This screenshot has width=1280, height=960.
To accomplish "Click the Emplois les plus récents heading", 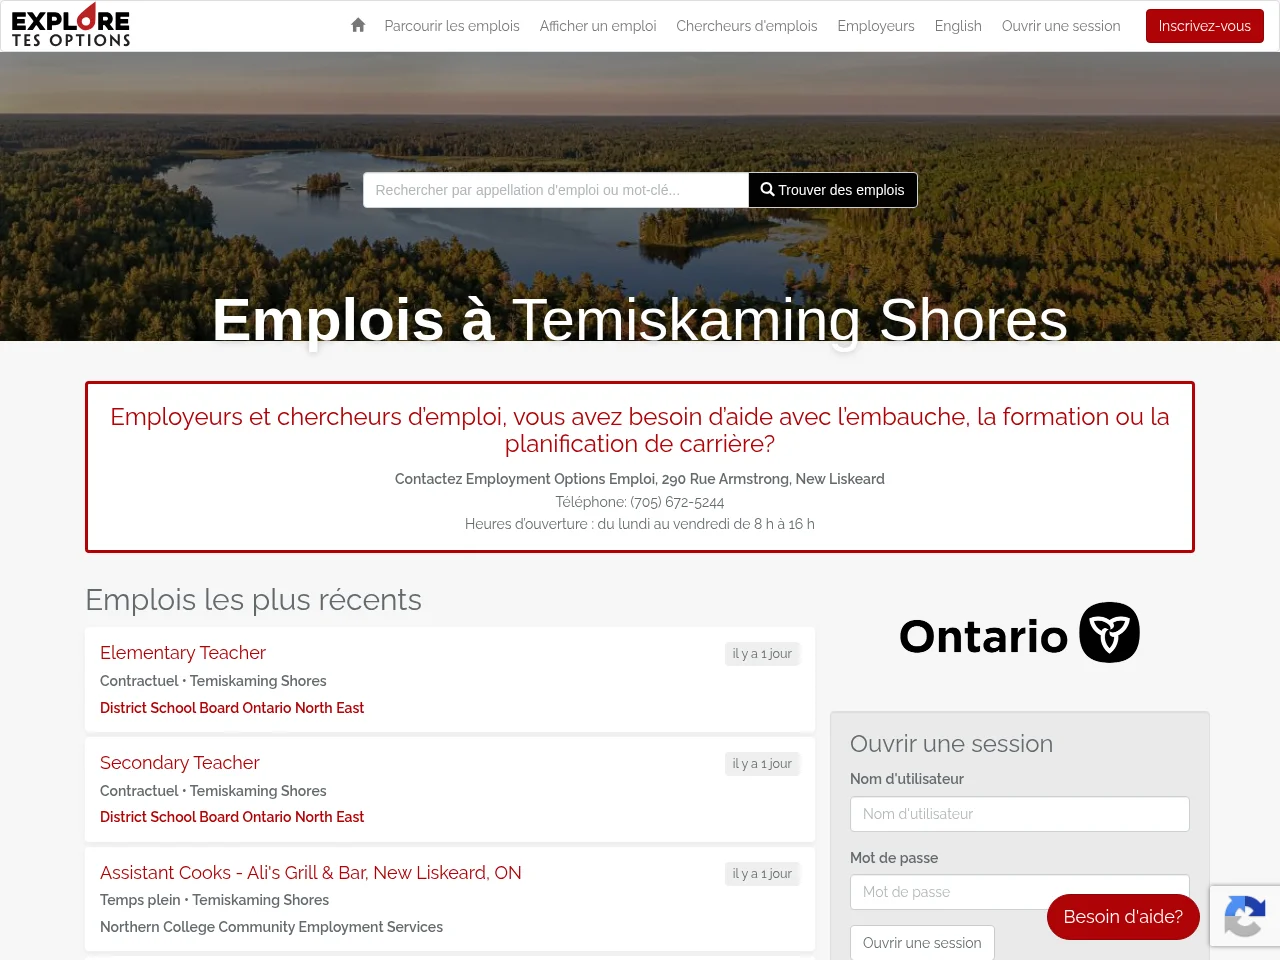I will point(254,600).
